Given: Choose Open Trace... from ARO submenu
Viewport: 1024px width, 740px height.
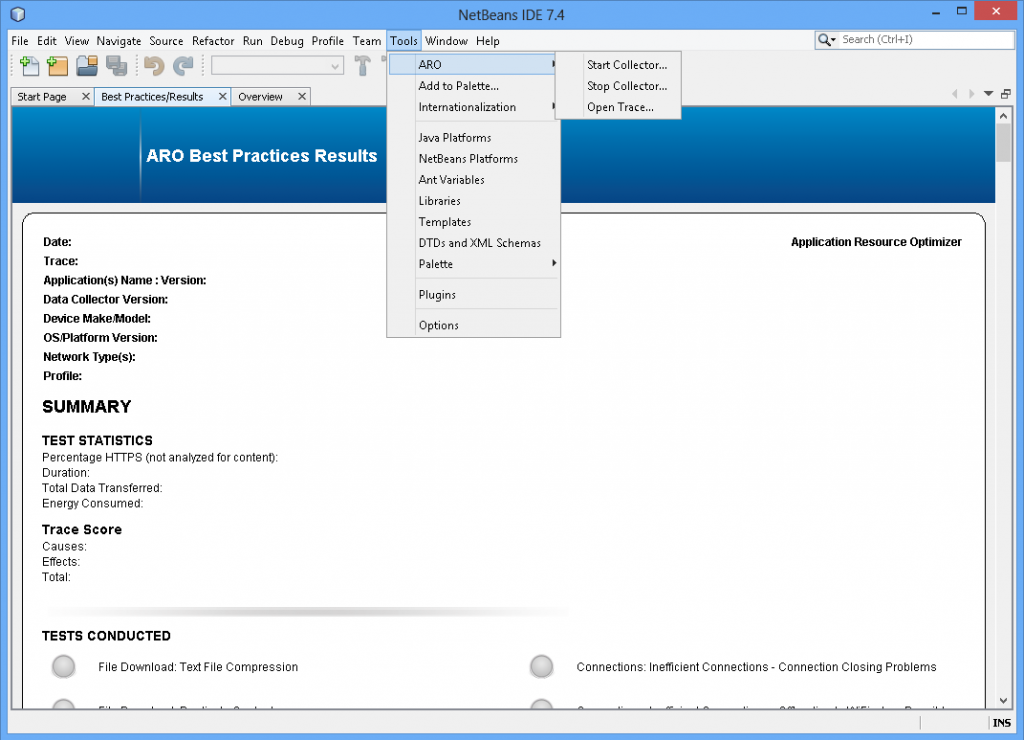Looking at the screenshot, I should click(x=618, y=107).
